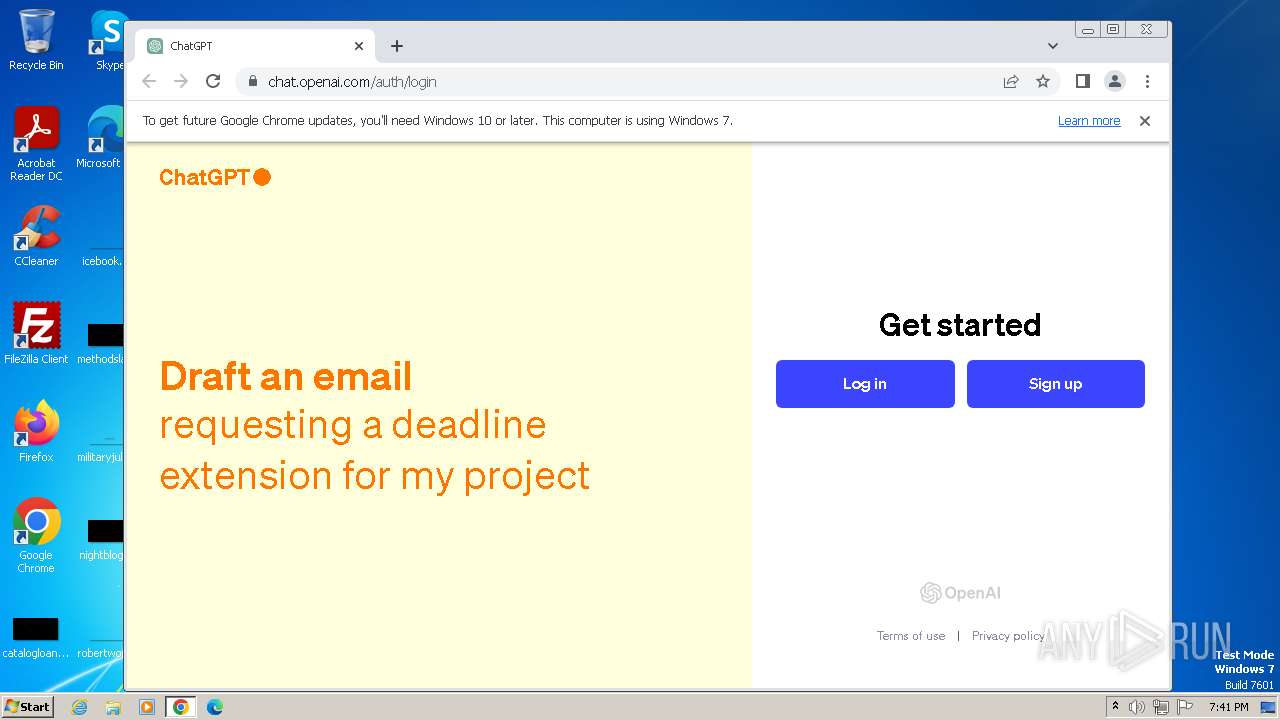Select the ChatGPT browser tab
The width and height of the screenshot is (1280, 720).
255,46
